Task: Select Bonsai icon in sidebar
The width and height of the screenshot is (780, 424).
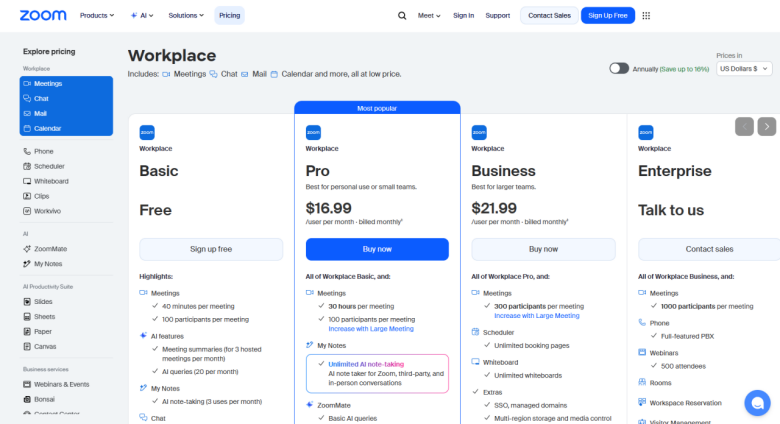Action: [x=27, y=399]
